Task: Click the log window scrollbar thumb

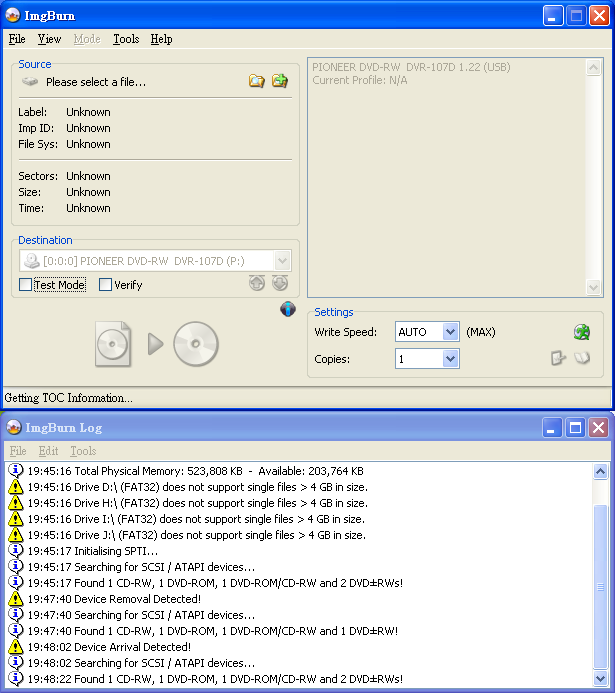Action: (x=600, y=586)
